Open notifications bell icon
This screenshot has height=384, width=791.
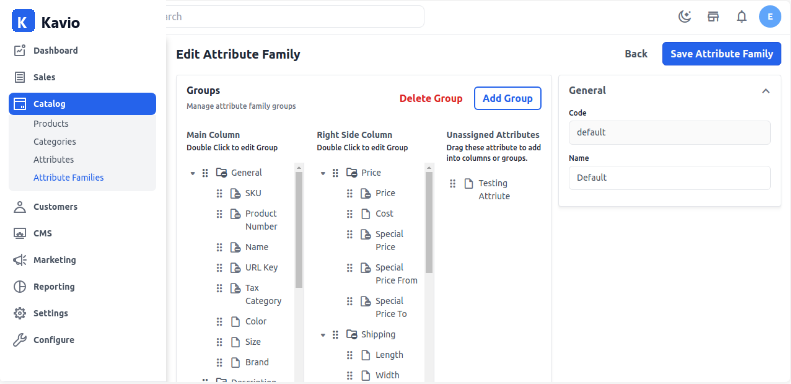pyautogui.click(x=741, y=17)
